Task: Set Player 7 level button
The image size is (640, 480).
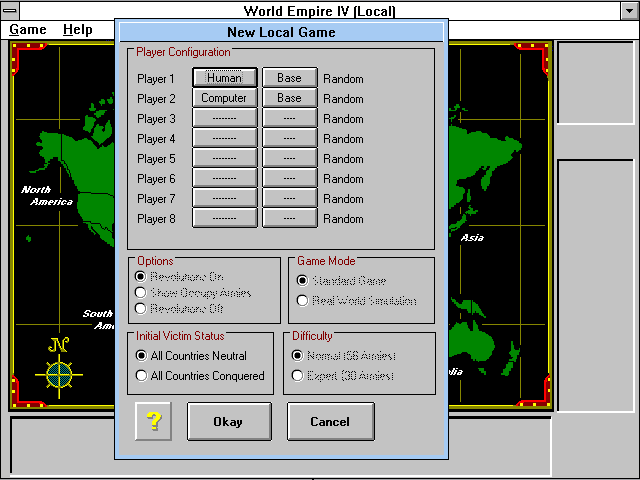Action: click(290, 198)
